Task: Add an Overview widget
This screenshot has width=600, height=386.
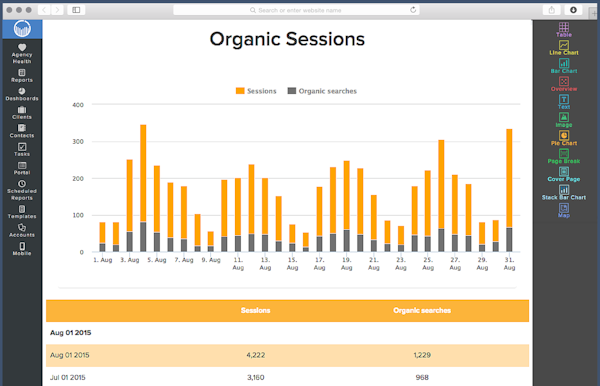Action: pyautogui.click(x=564, y=84)
